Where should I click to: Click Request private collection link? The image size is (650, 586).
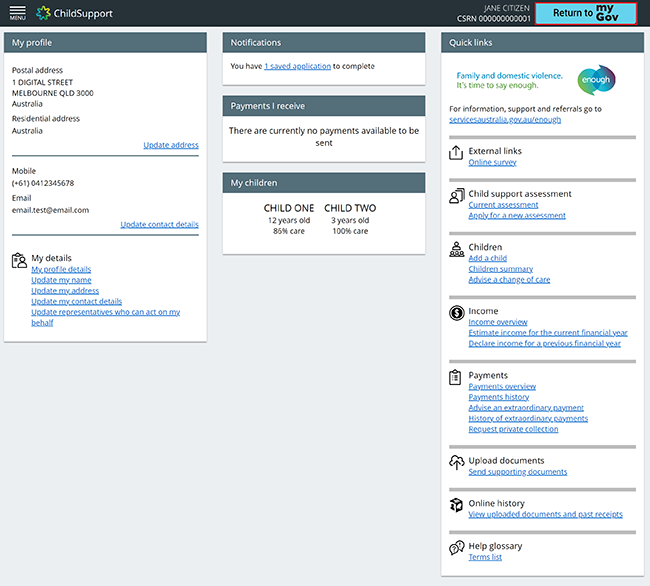tap(513, 429)
